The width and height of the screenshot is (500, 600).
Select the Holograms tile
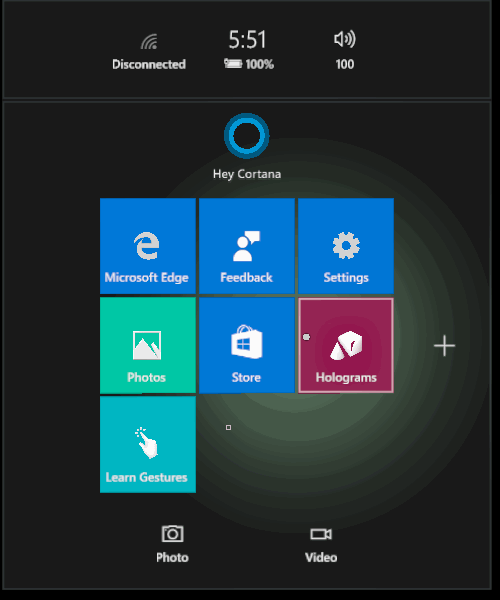point(346,345)
